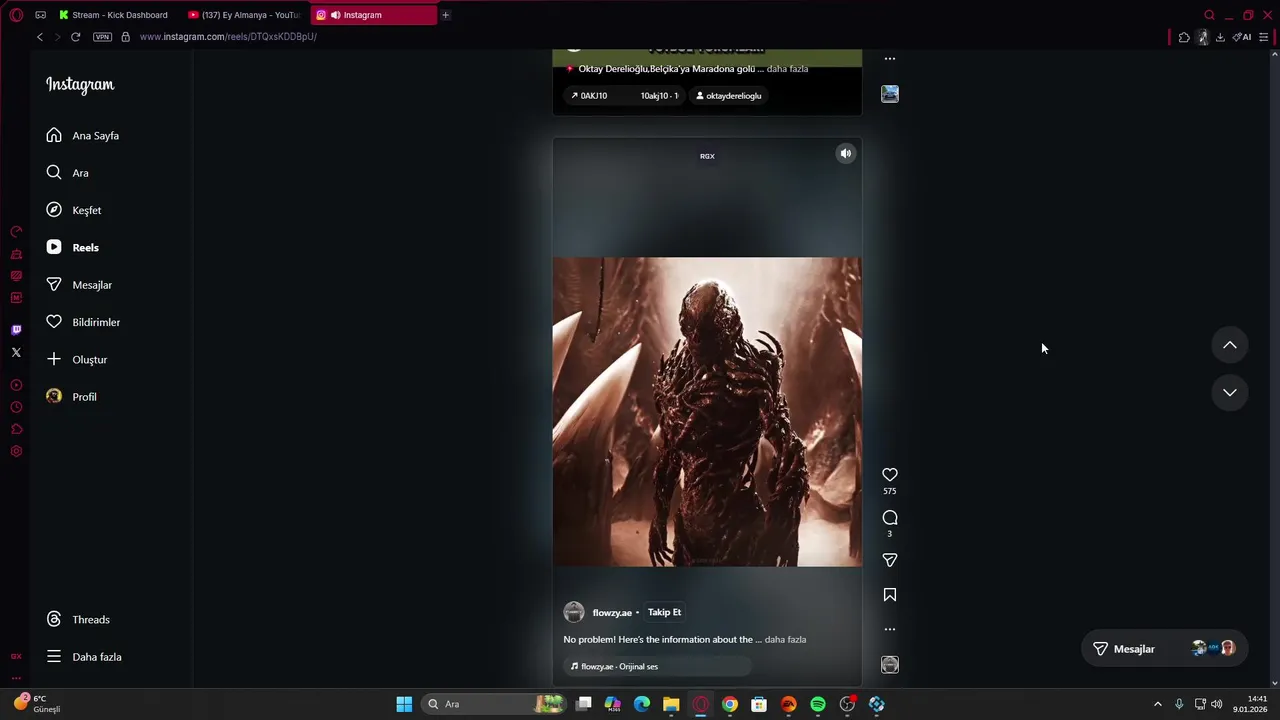
Task: Like the flowzy.ae reel
Action: pos(890,475)
